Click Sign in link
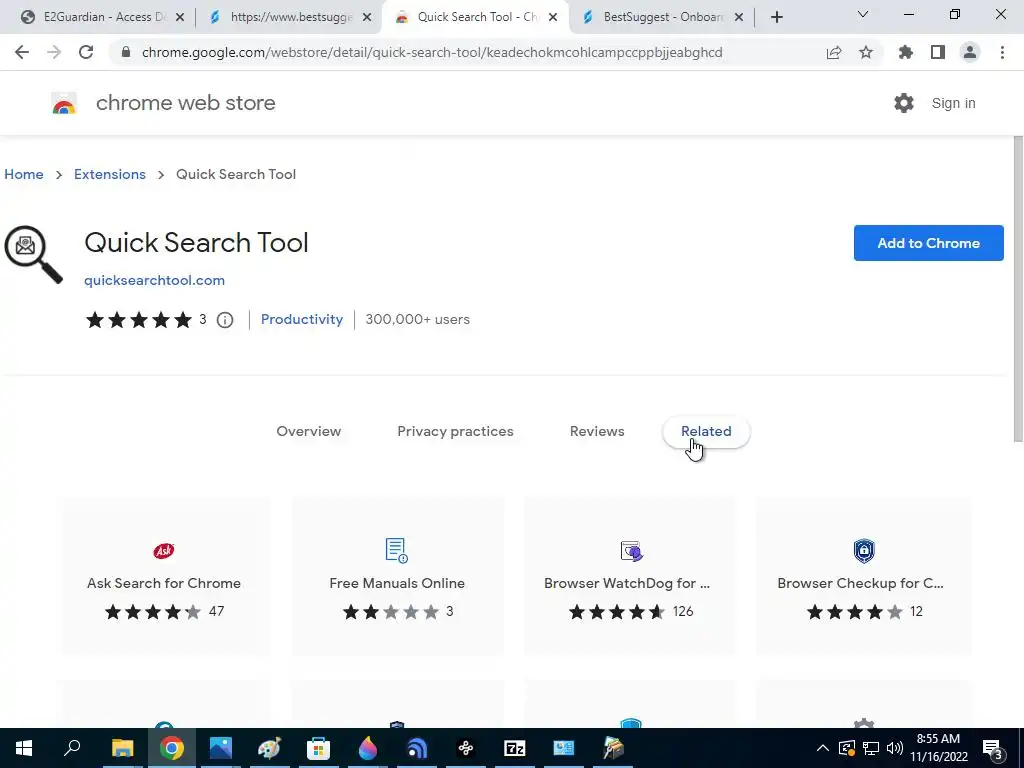 pos(953,103)
